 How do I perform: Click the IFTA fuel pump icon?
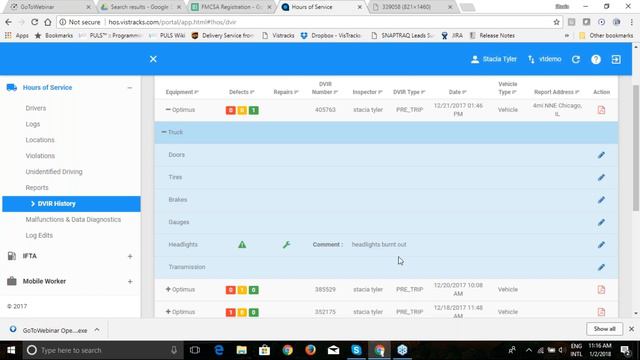(11, 256)
